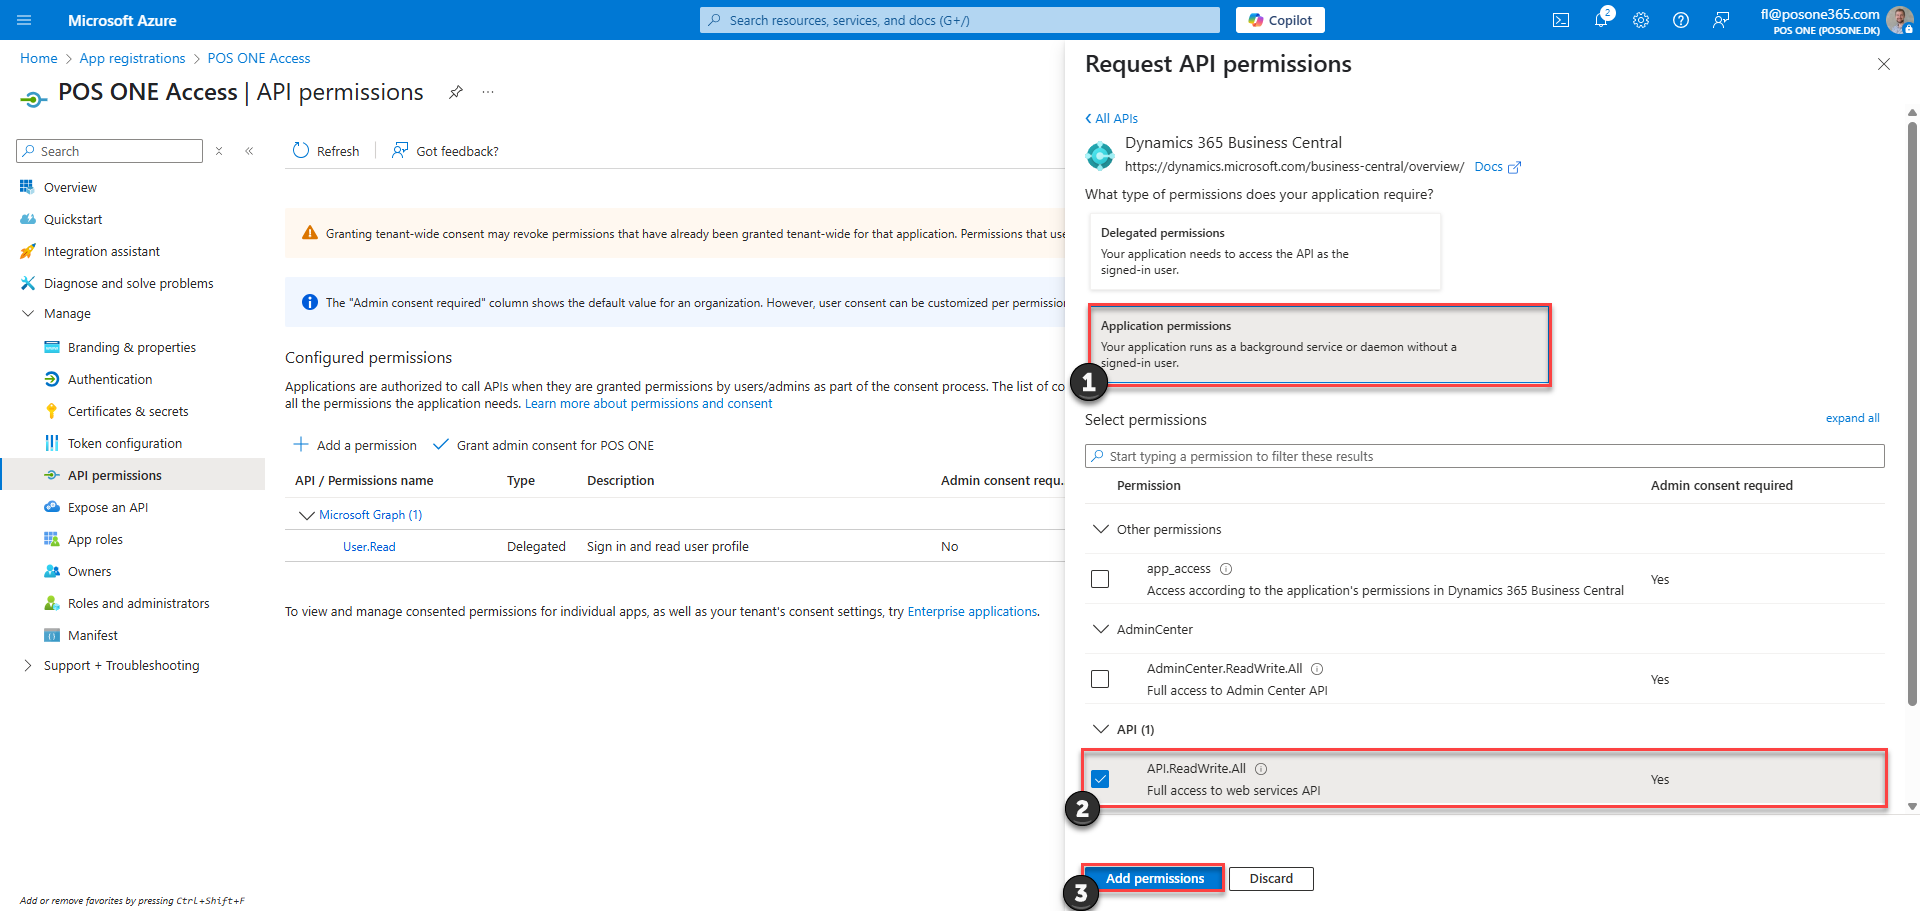The height and width of the screenshot is (911, 1920).
Task: Check the AdminCenter.ReadWrite.All checkbox
Action: coord(1100,679)
